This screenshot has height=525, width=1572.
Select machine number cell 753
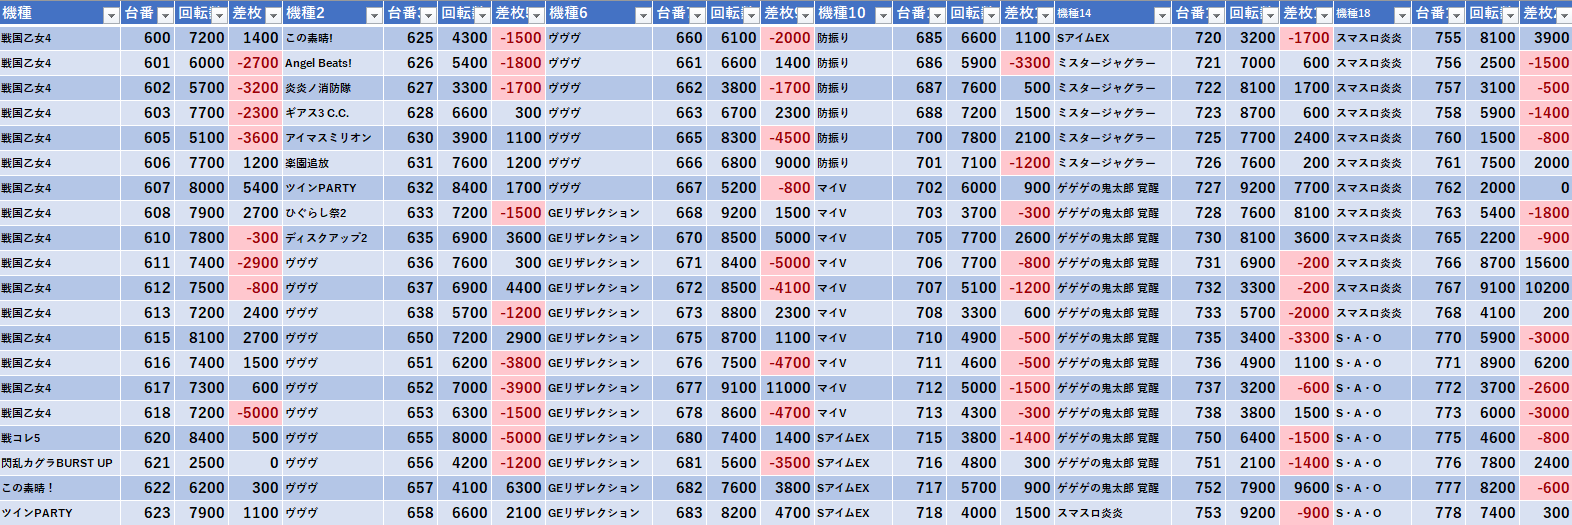click(1198, 513)
